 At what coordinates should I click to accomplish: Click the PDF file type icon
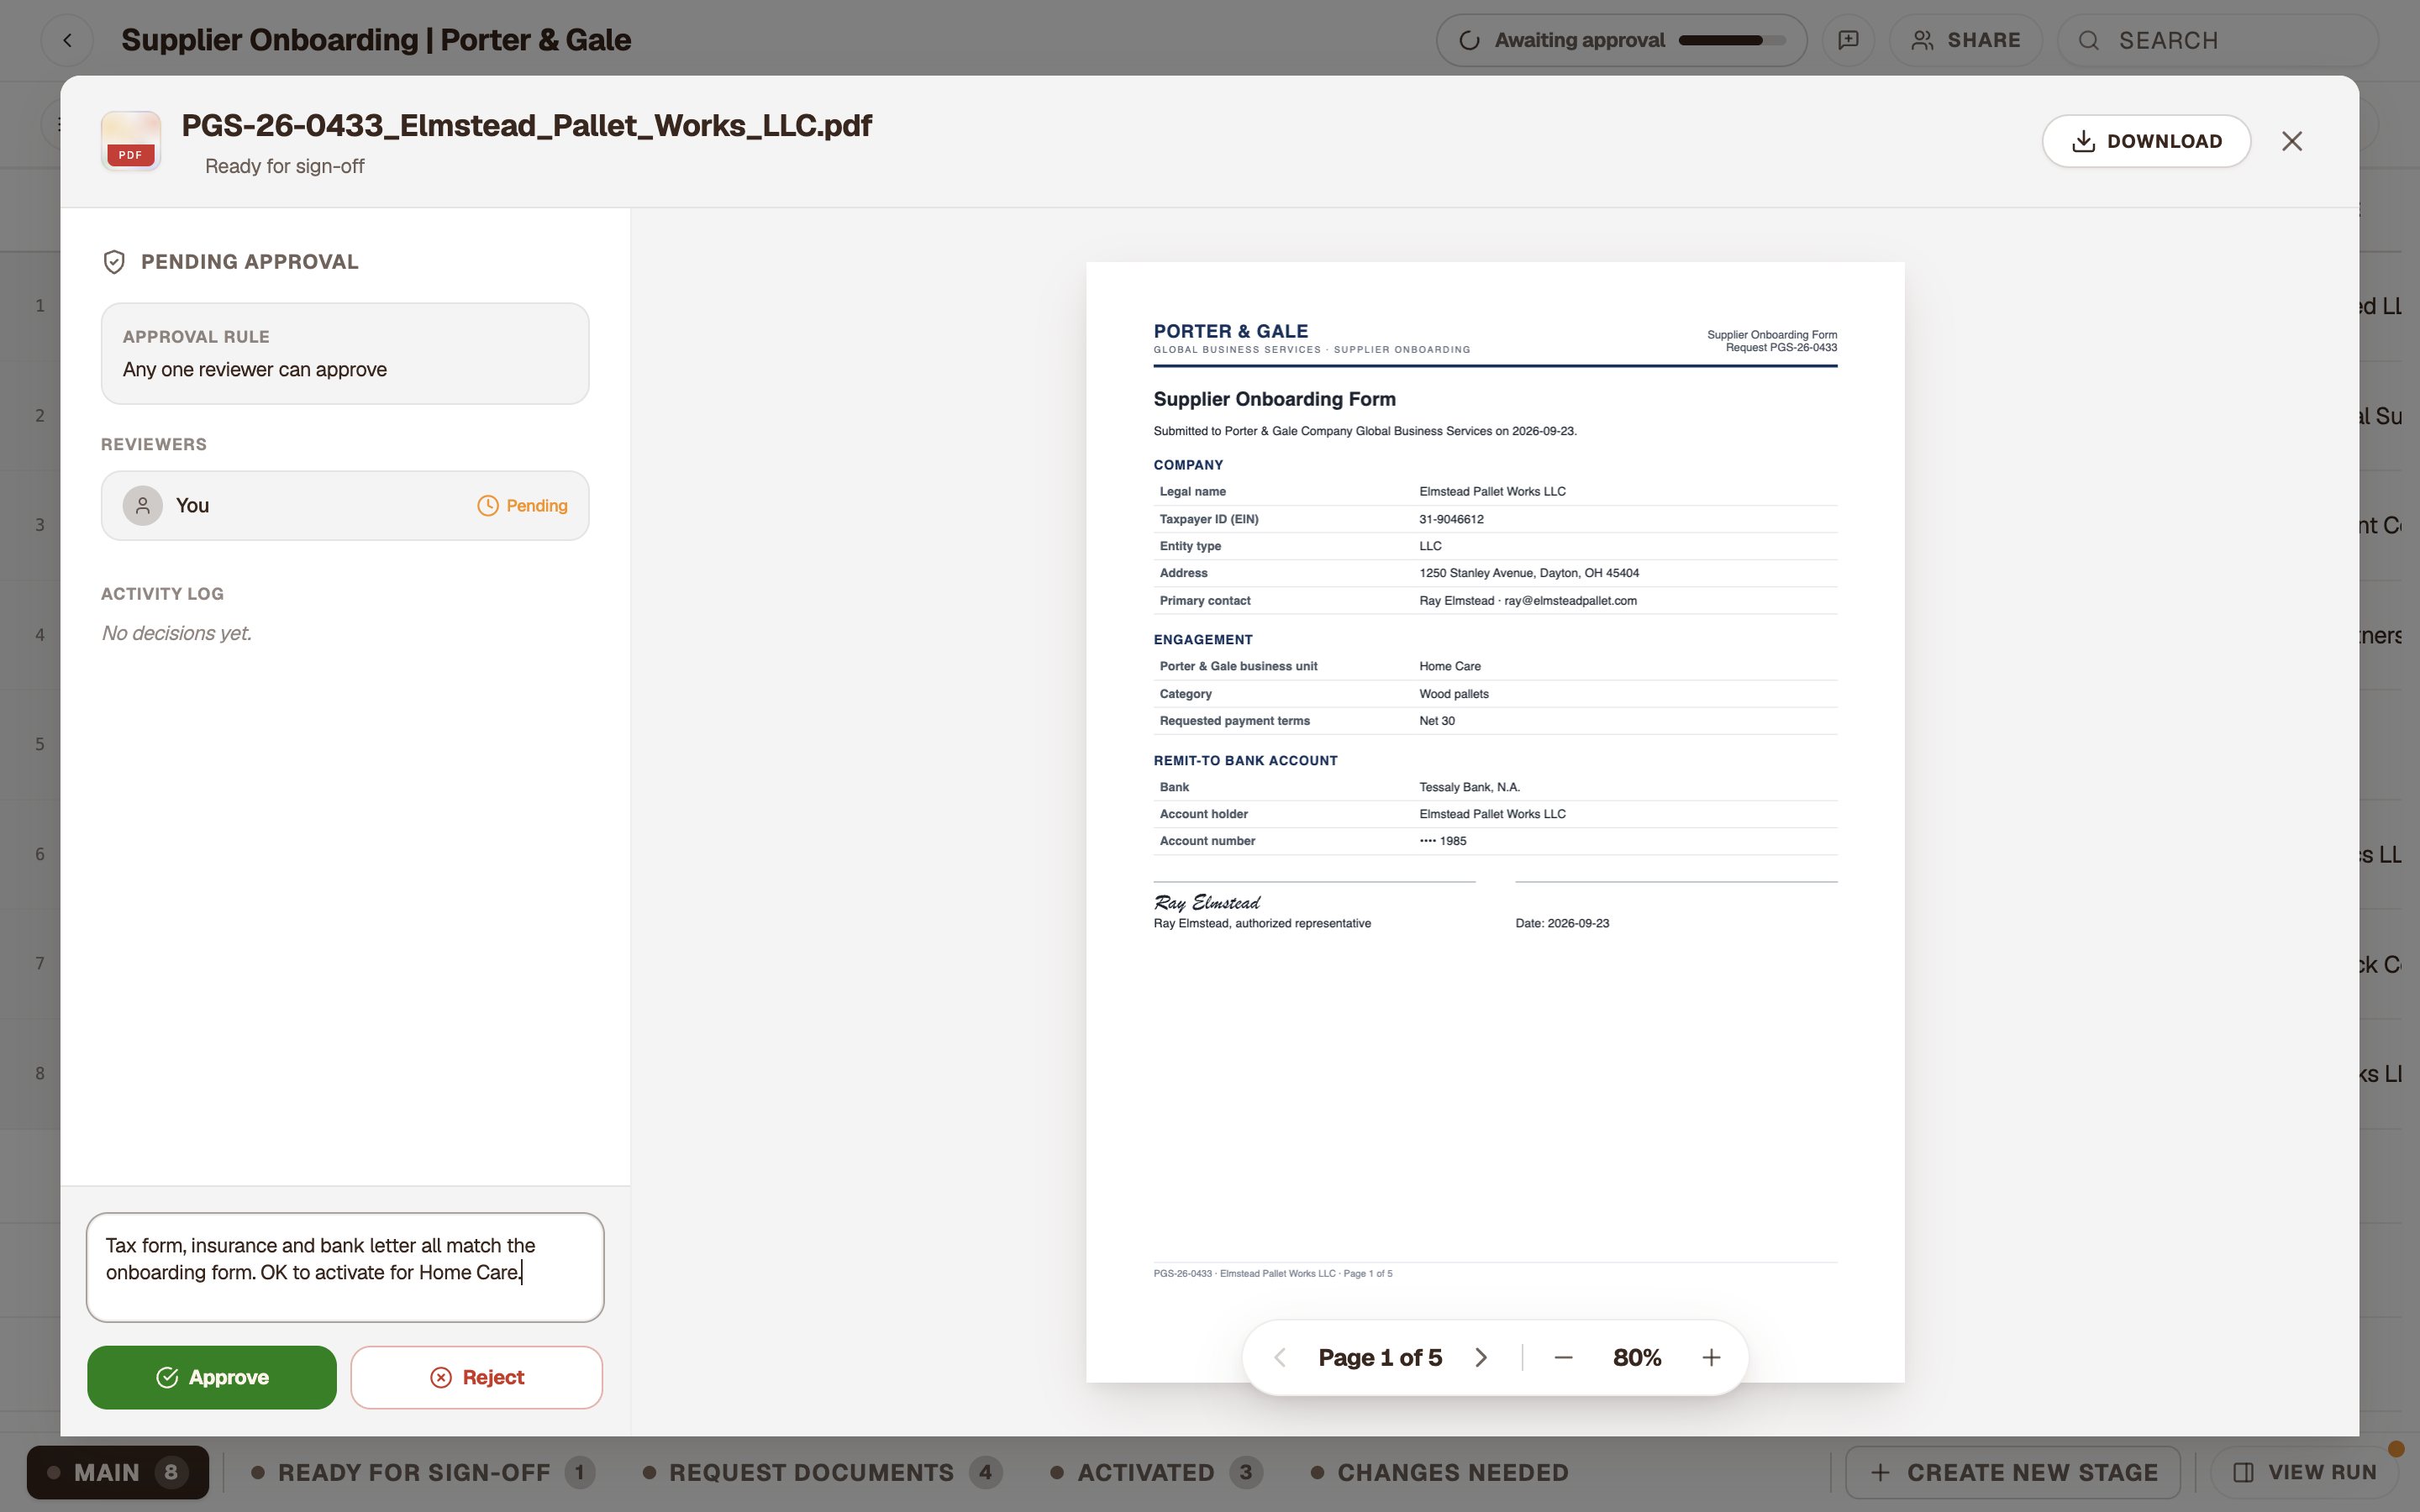[131, 141]
